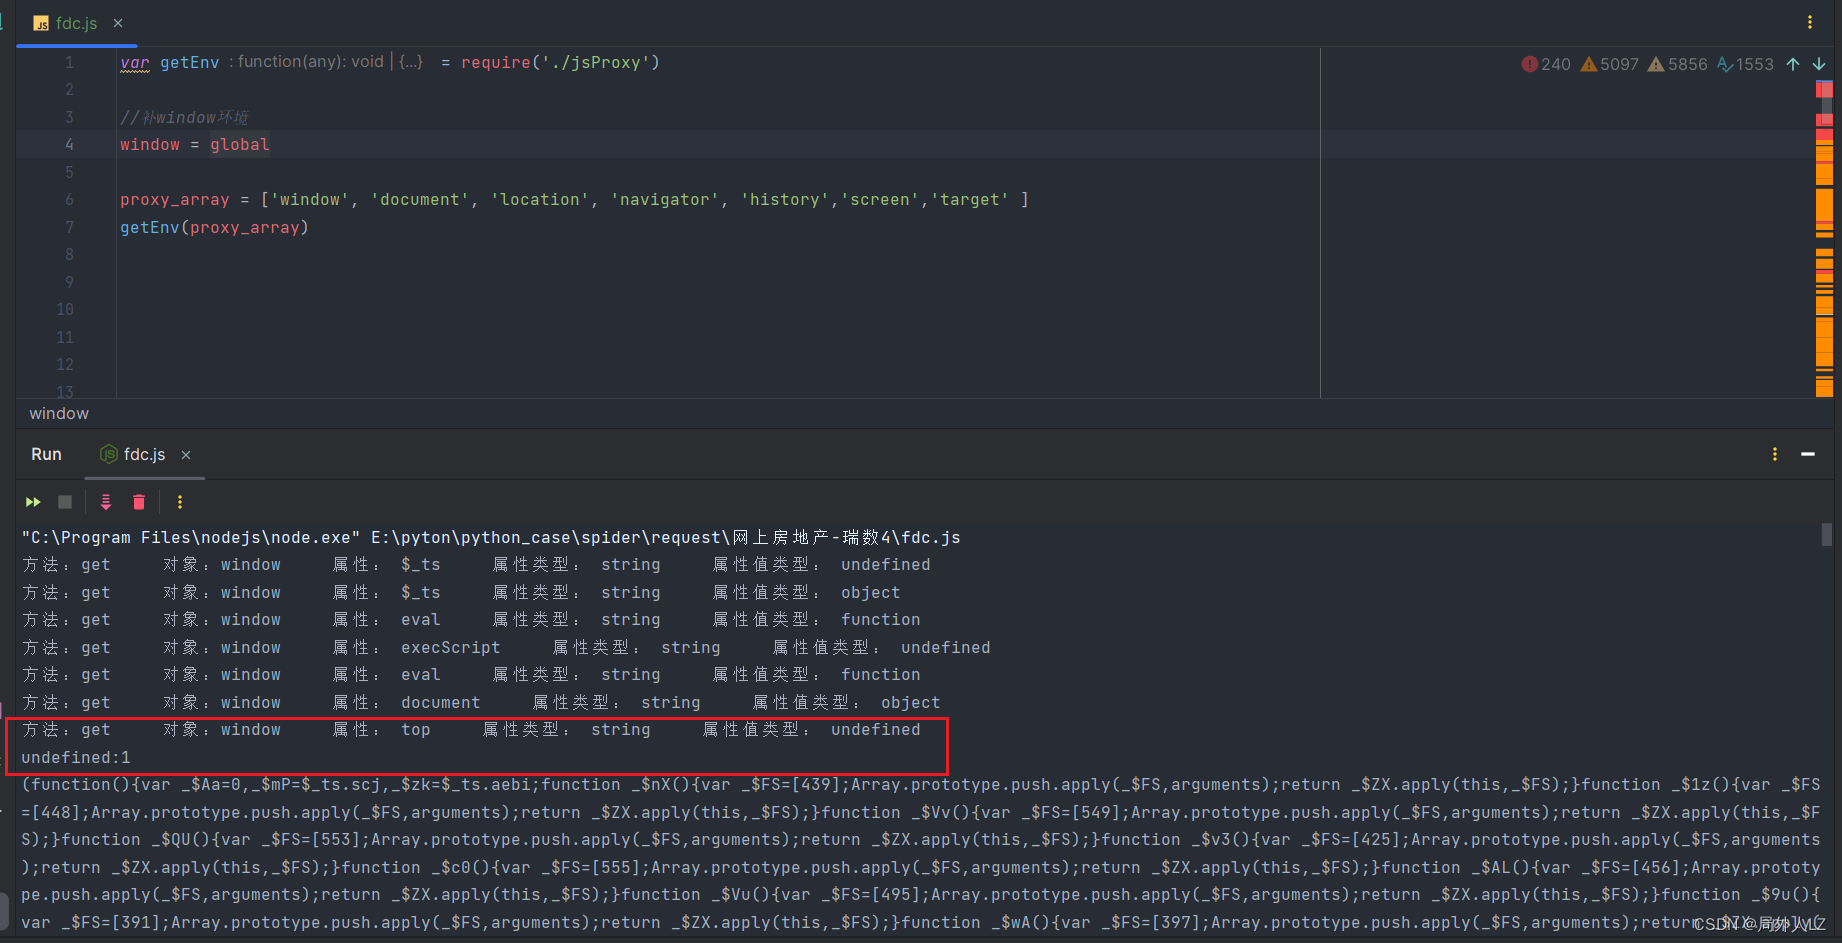Viewport: 1842px width, 943px height.
Task: Click the 1553 typos indicator
Action: [x=1745, y=64]
